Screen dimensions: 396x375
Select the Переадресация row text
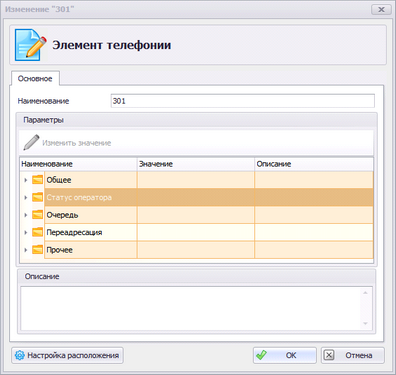(x=74, y=232)
